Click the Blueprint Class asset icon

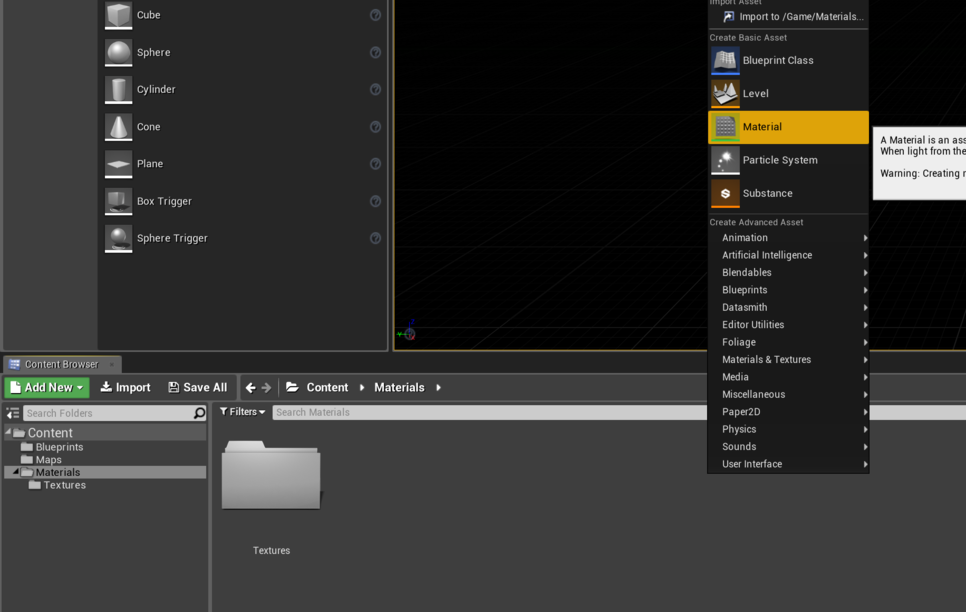point(725,60)
